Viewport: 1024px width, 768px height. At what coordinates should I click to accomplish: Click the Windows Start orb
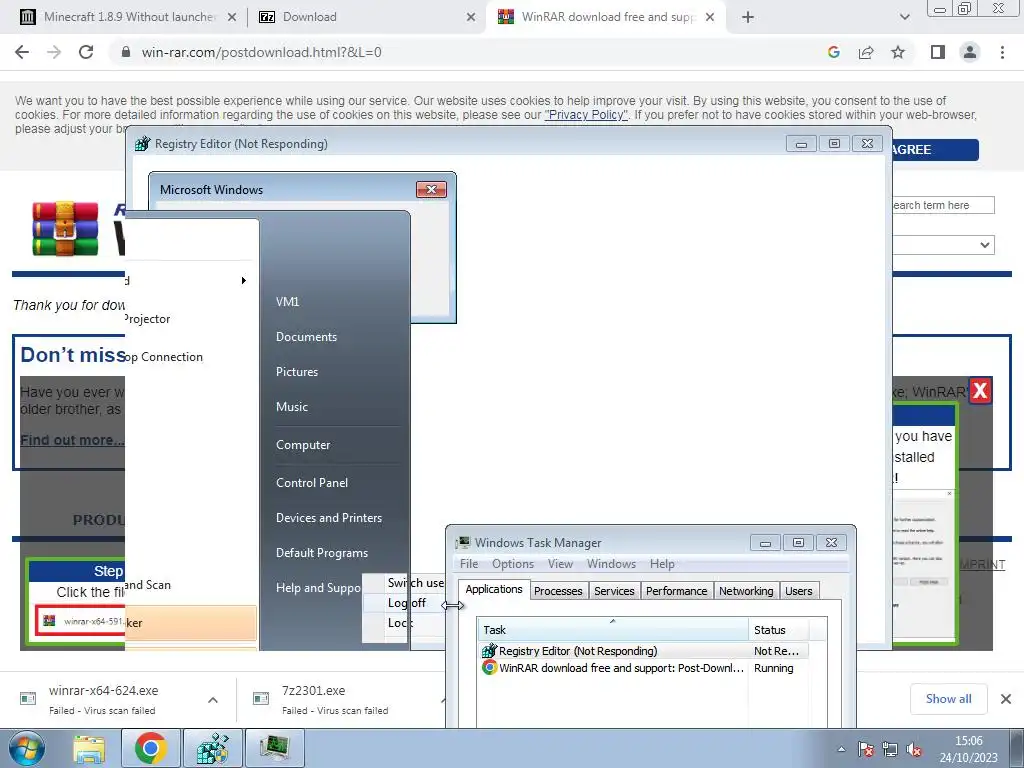(x=27, y=748)
